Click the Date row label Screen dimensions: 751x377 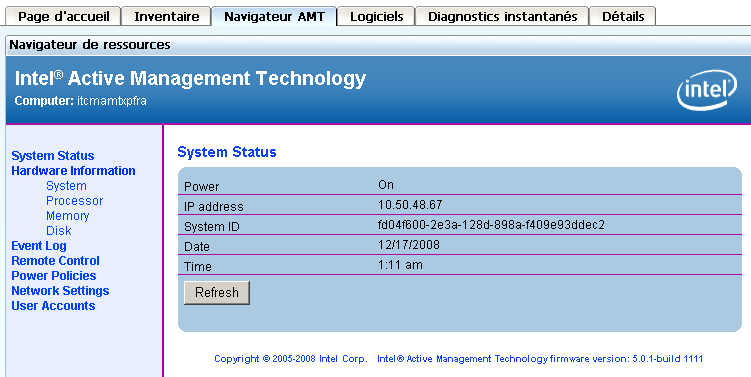[197, 247]
